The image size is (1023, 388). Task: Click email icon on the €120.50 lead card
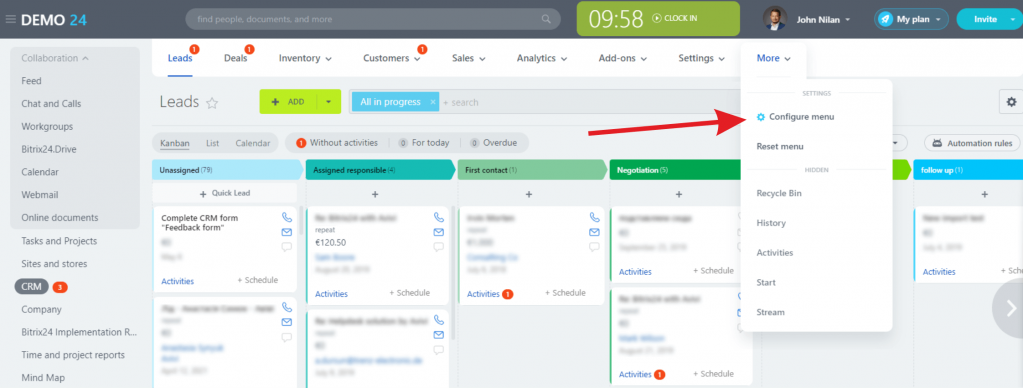(x=438, y=232)
